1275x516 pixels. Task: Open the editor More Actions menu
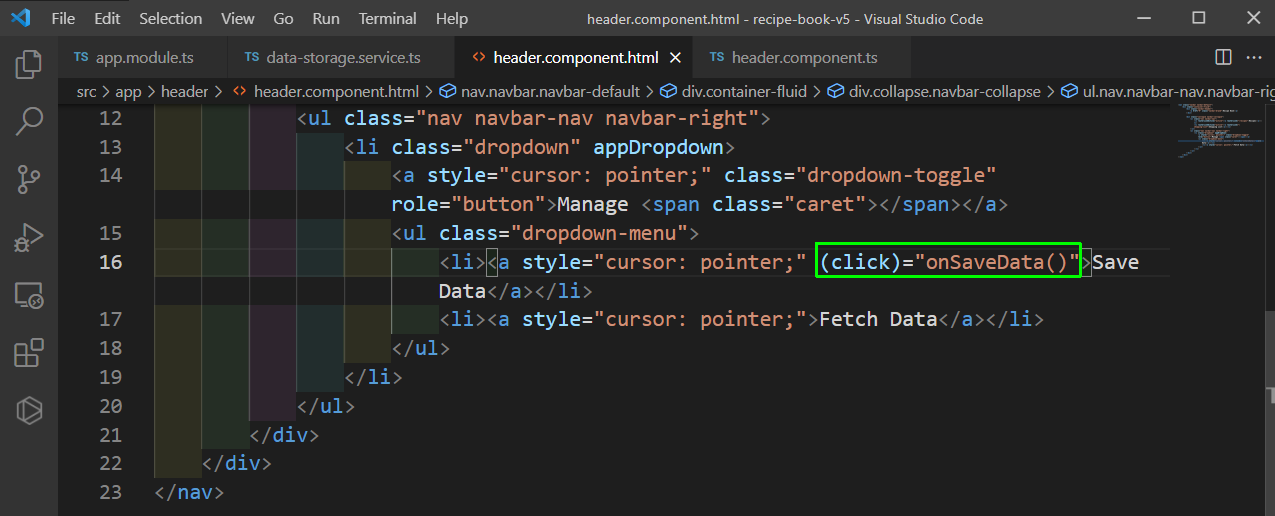pos(1254,58)
